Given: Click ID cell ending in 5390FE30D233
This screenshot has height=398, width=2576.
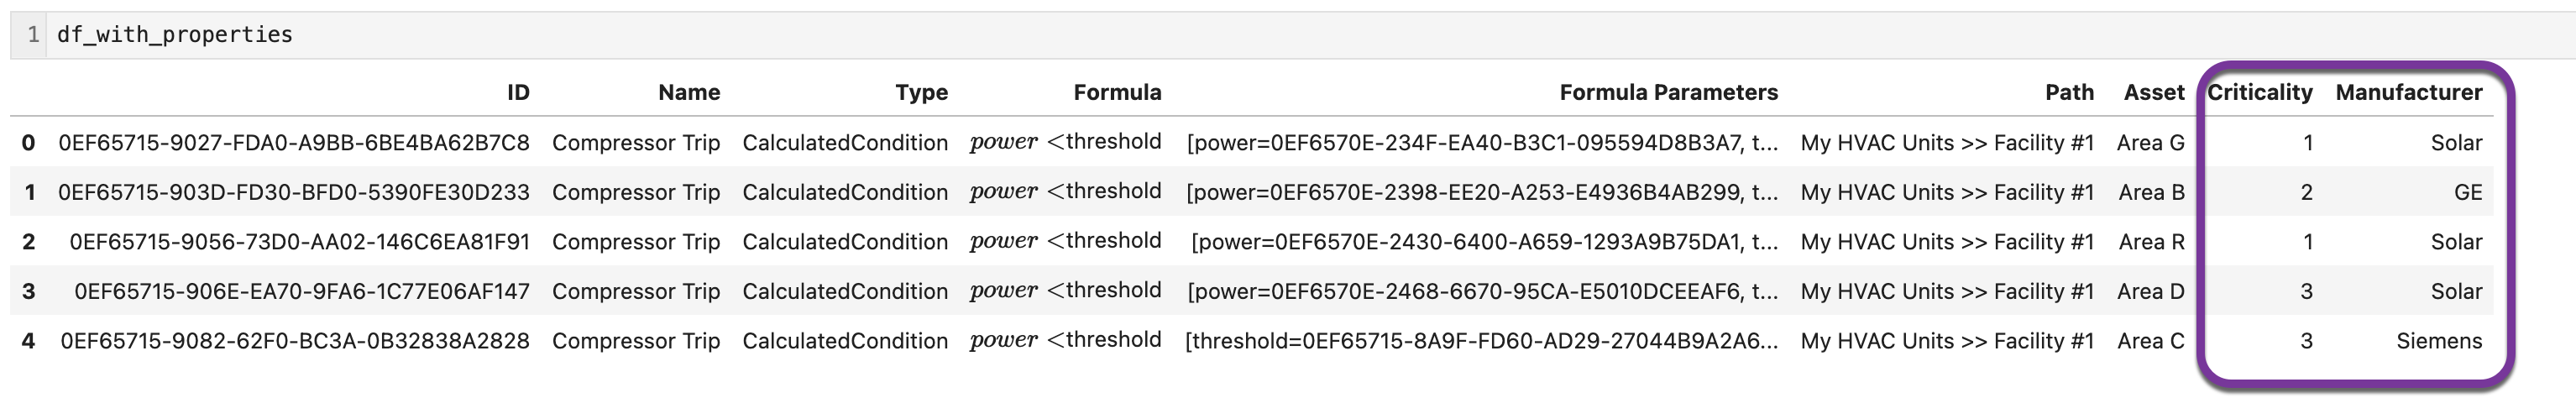Looking at the screenshot, I should tap(294, 192).
